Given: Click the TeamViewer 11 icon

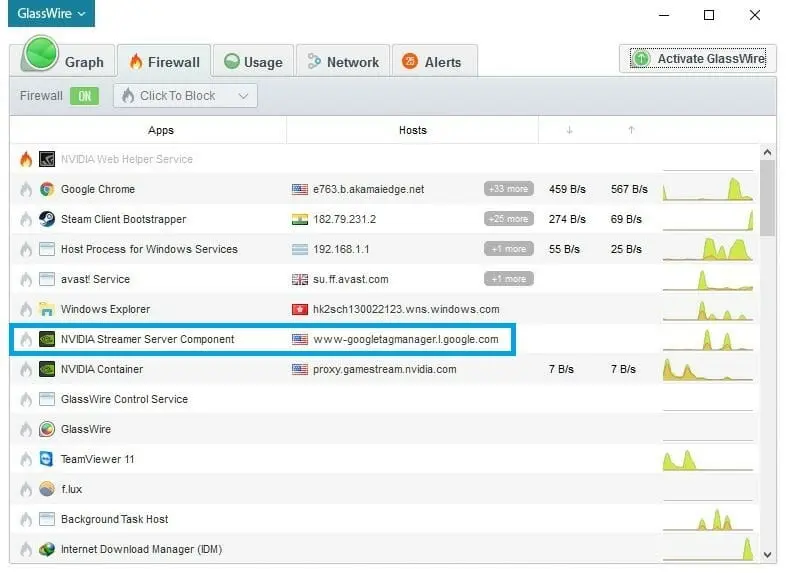Looking at the screenshot, I should pyautogui.click(x=47, y=459).
